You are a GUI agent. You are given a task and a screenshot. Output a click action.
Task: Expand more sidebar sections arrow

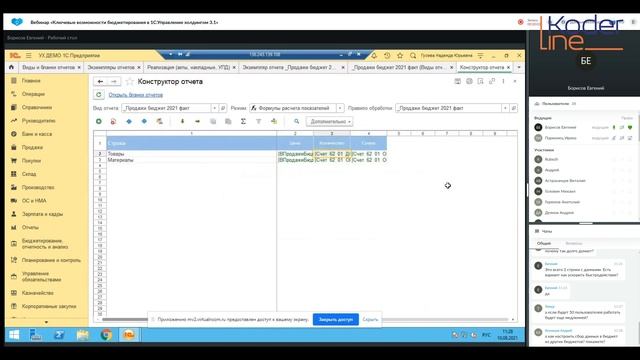tap(46, 322)
